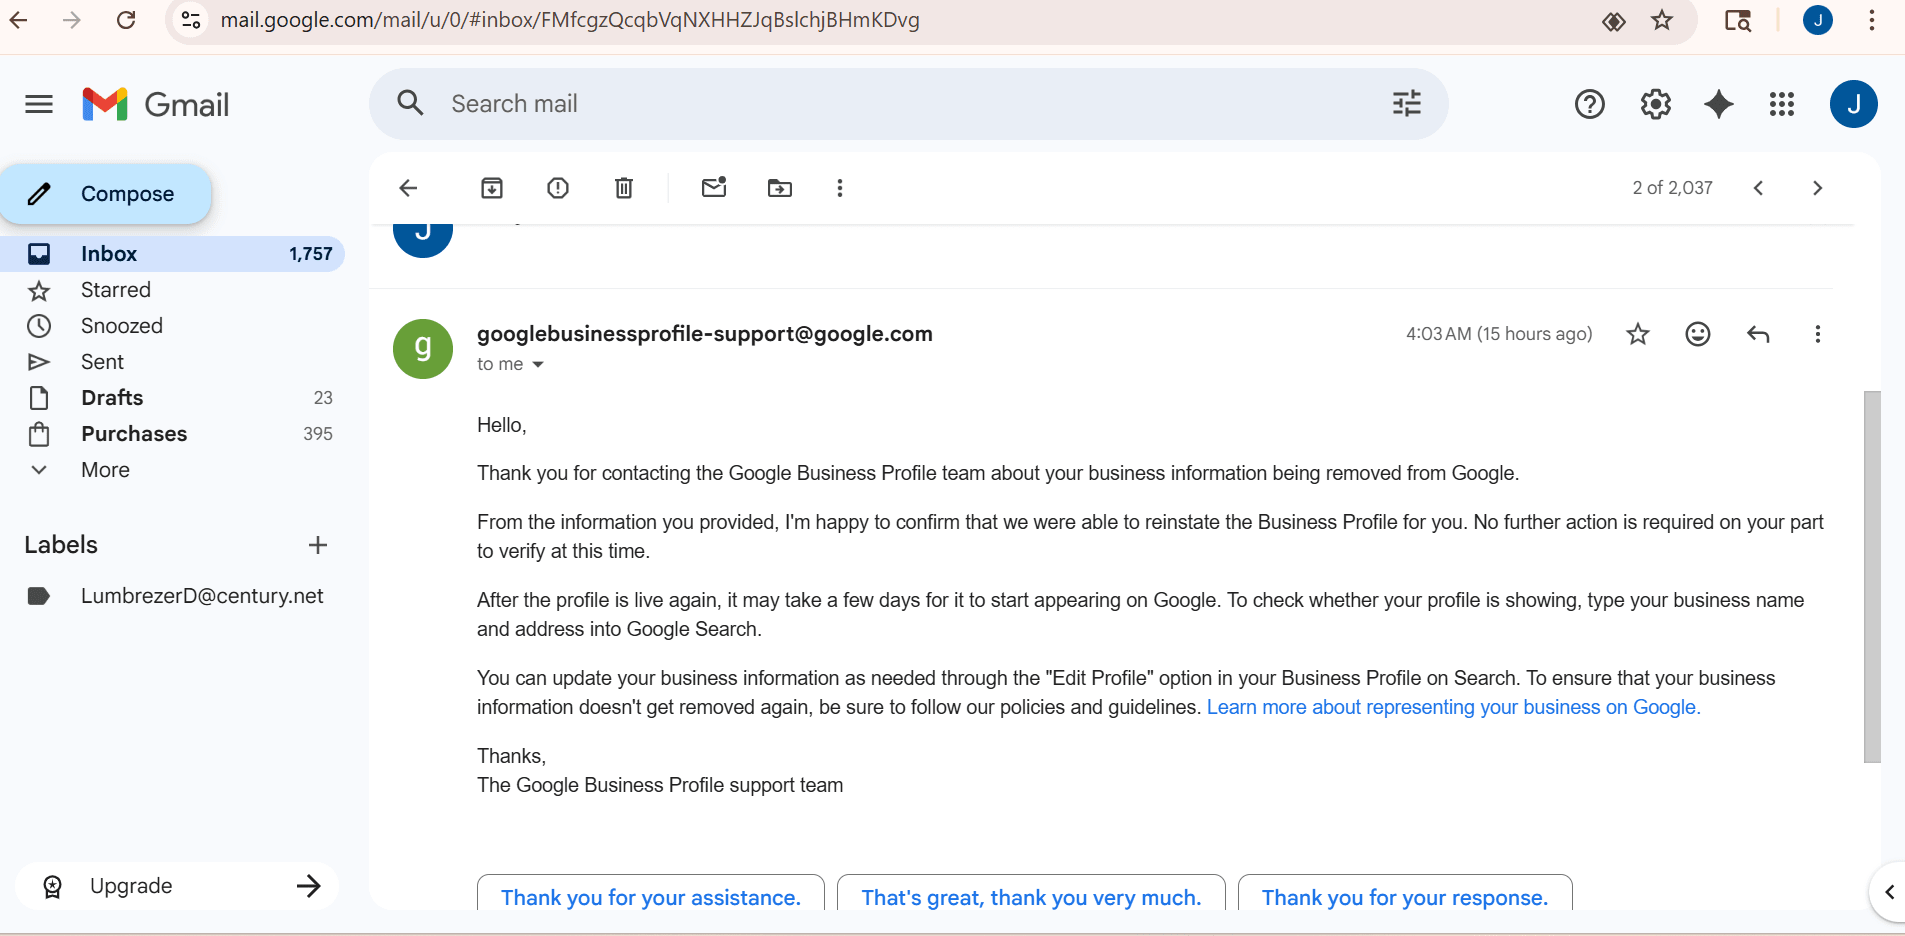This screenshot has height=936, width=1905.
Task: Click the extension icon left of bookmark star
Action: point(1613,21)
